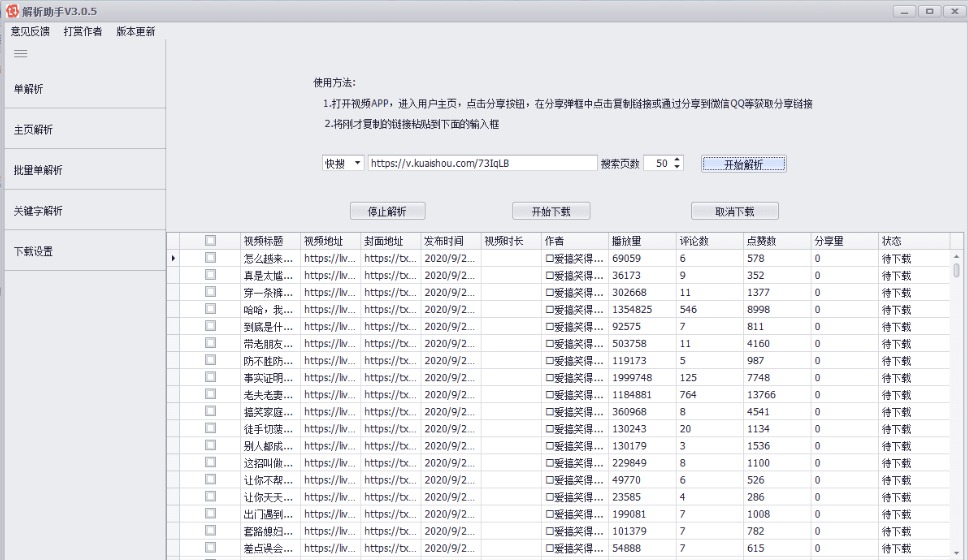Sort by the 播放量 column header
This screenshot has height=560, width=968.
click(x=642, y=241)
